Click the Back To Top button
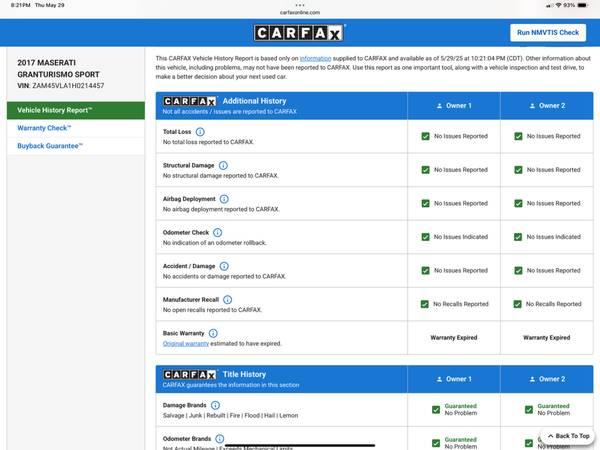This screenshot has height=450, width=600. [568, 436]
